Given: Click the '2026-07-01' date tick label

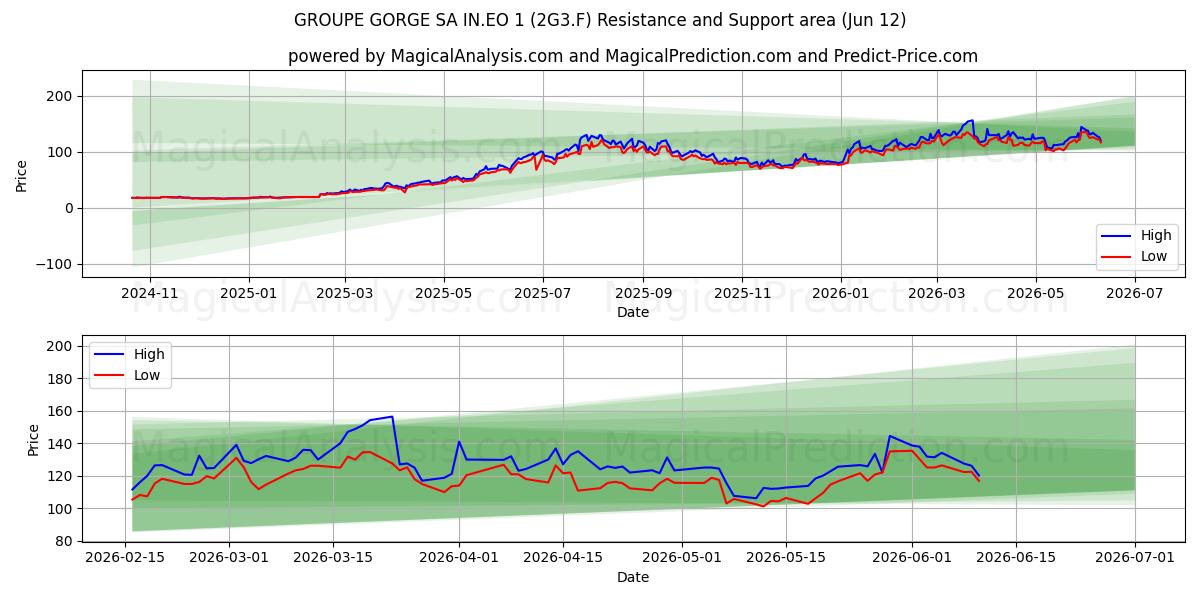Looking at the screenshot, I should [x=1135, y=557].
